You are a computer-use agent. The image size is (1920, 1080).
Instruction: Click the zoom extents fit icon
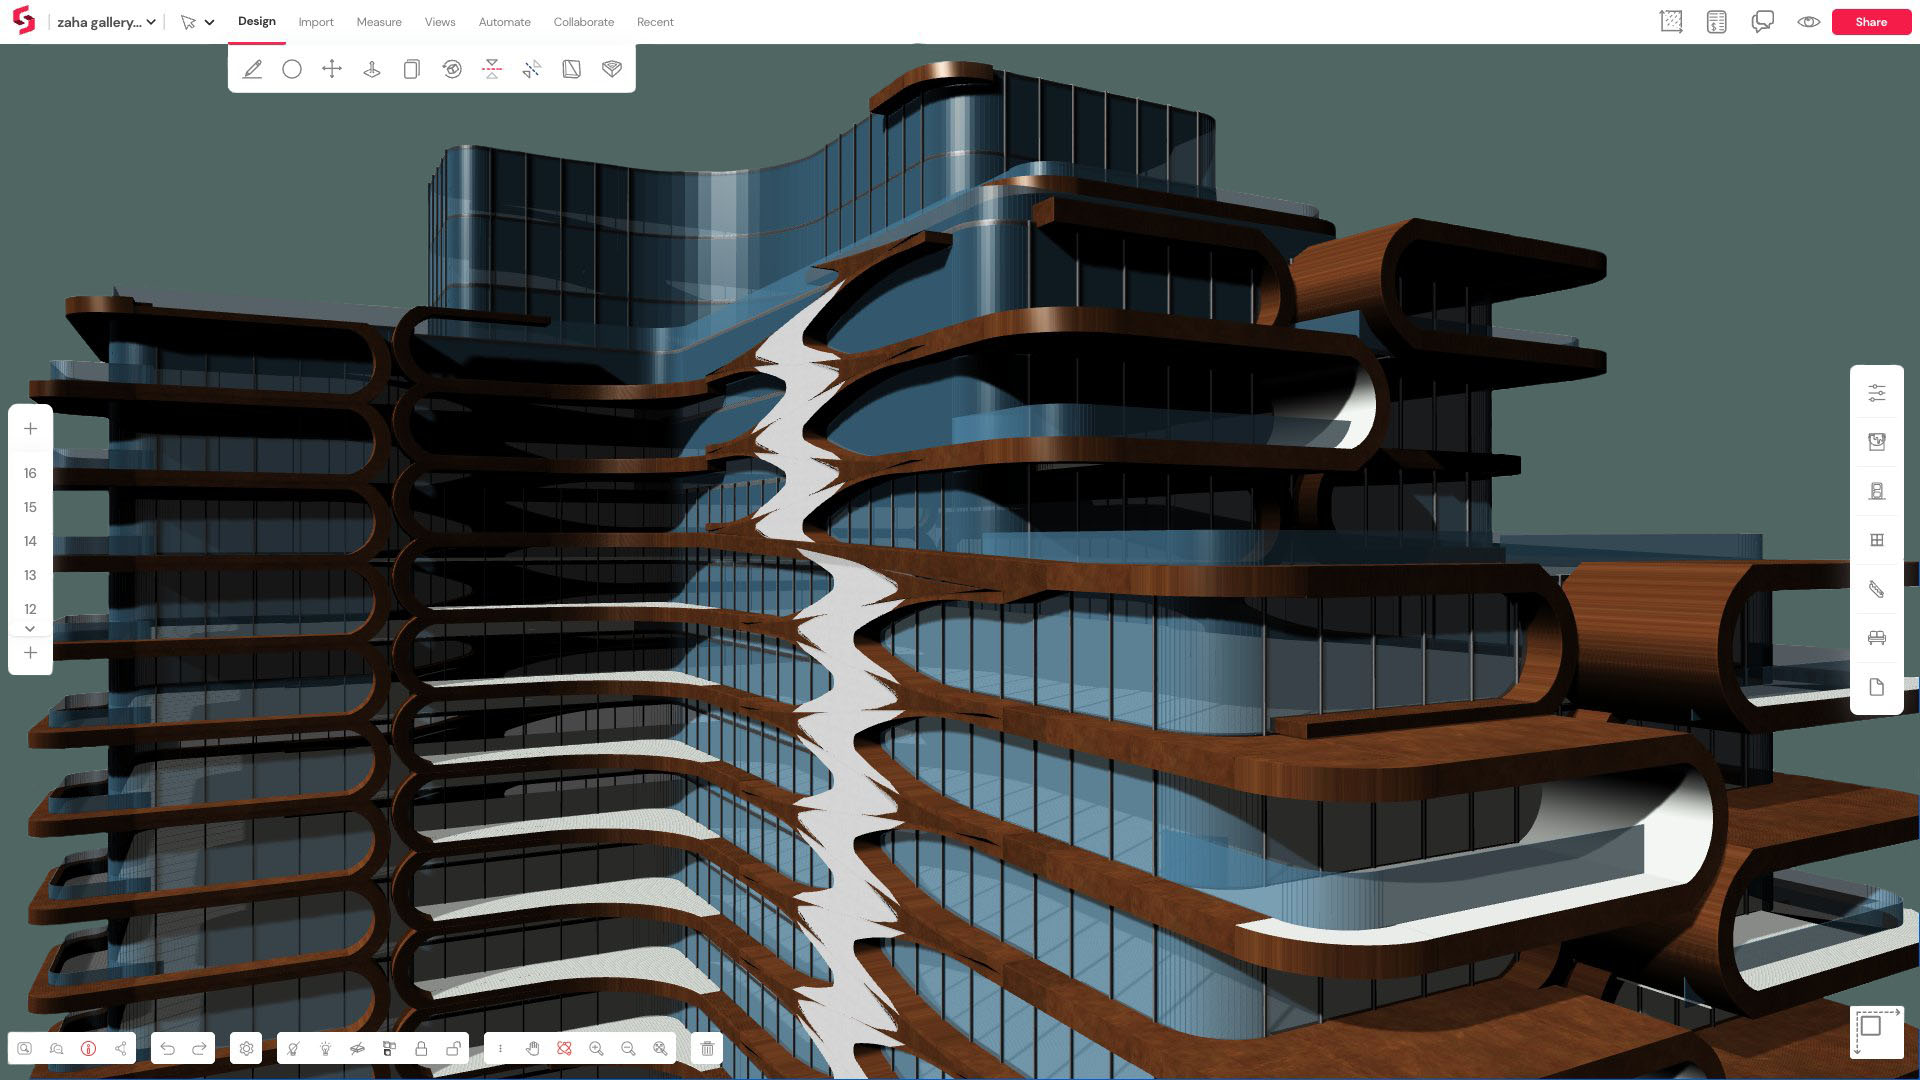click(x=660, y=1048)
